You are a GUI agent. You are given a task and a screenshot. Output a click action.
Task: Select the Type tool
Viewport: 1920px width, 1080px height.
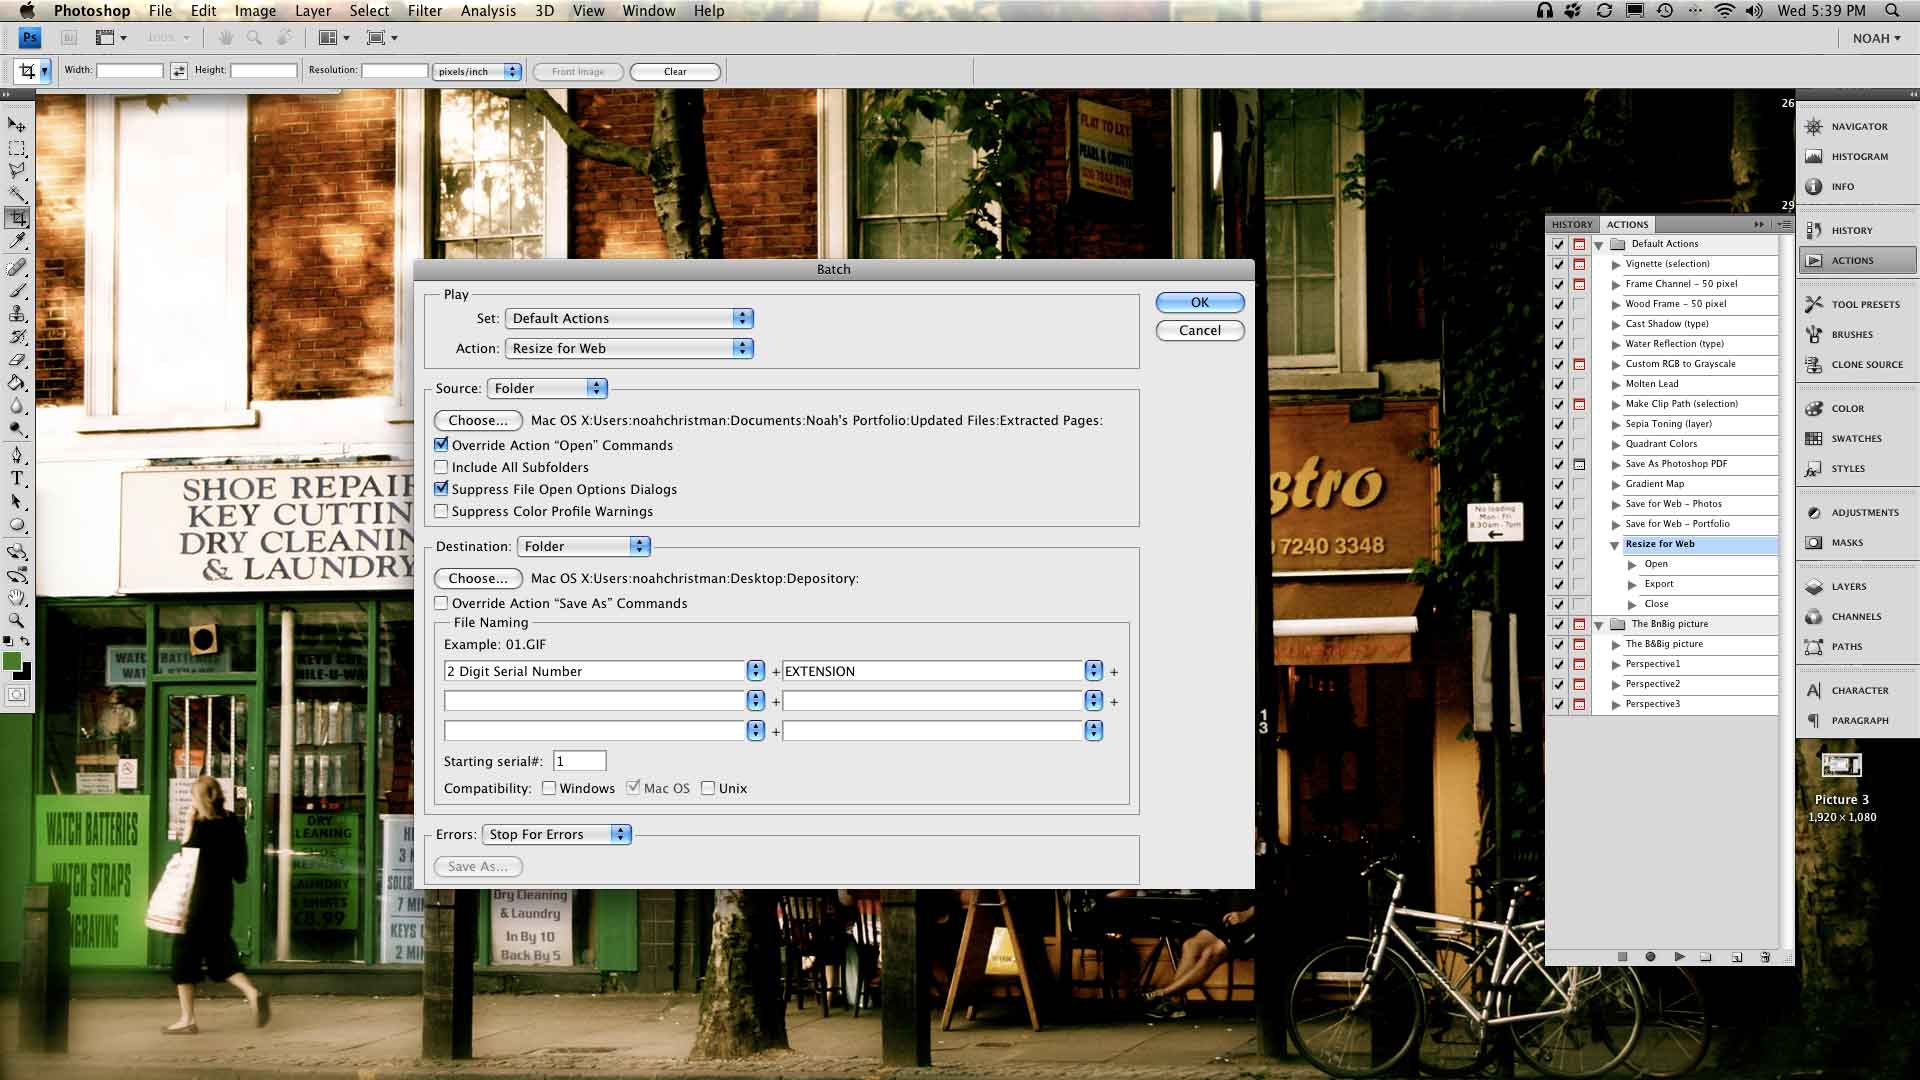tap(17, 478)
